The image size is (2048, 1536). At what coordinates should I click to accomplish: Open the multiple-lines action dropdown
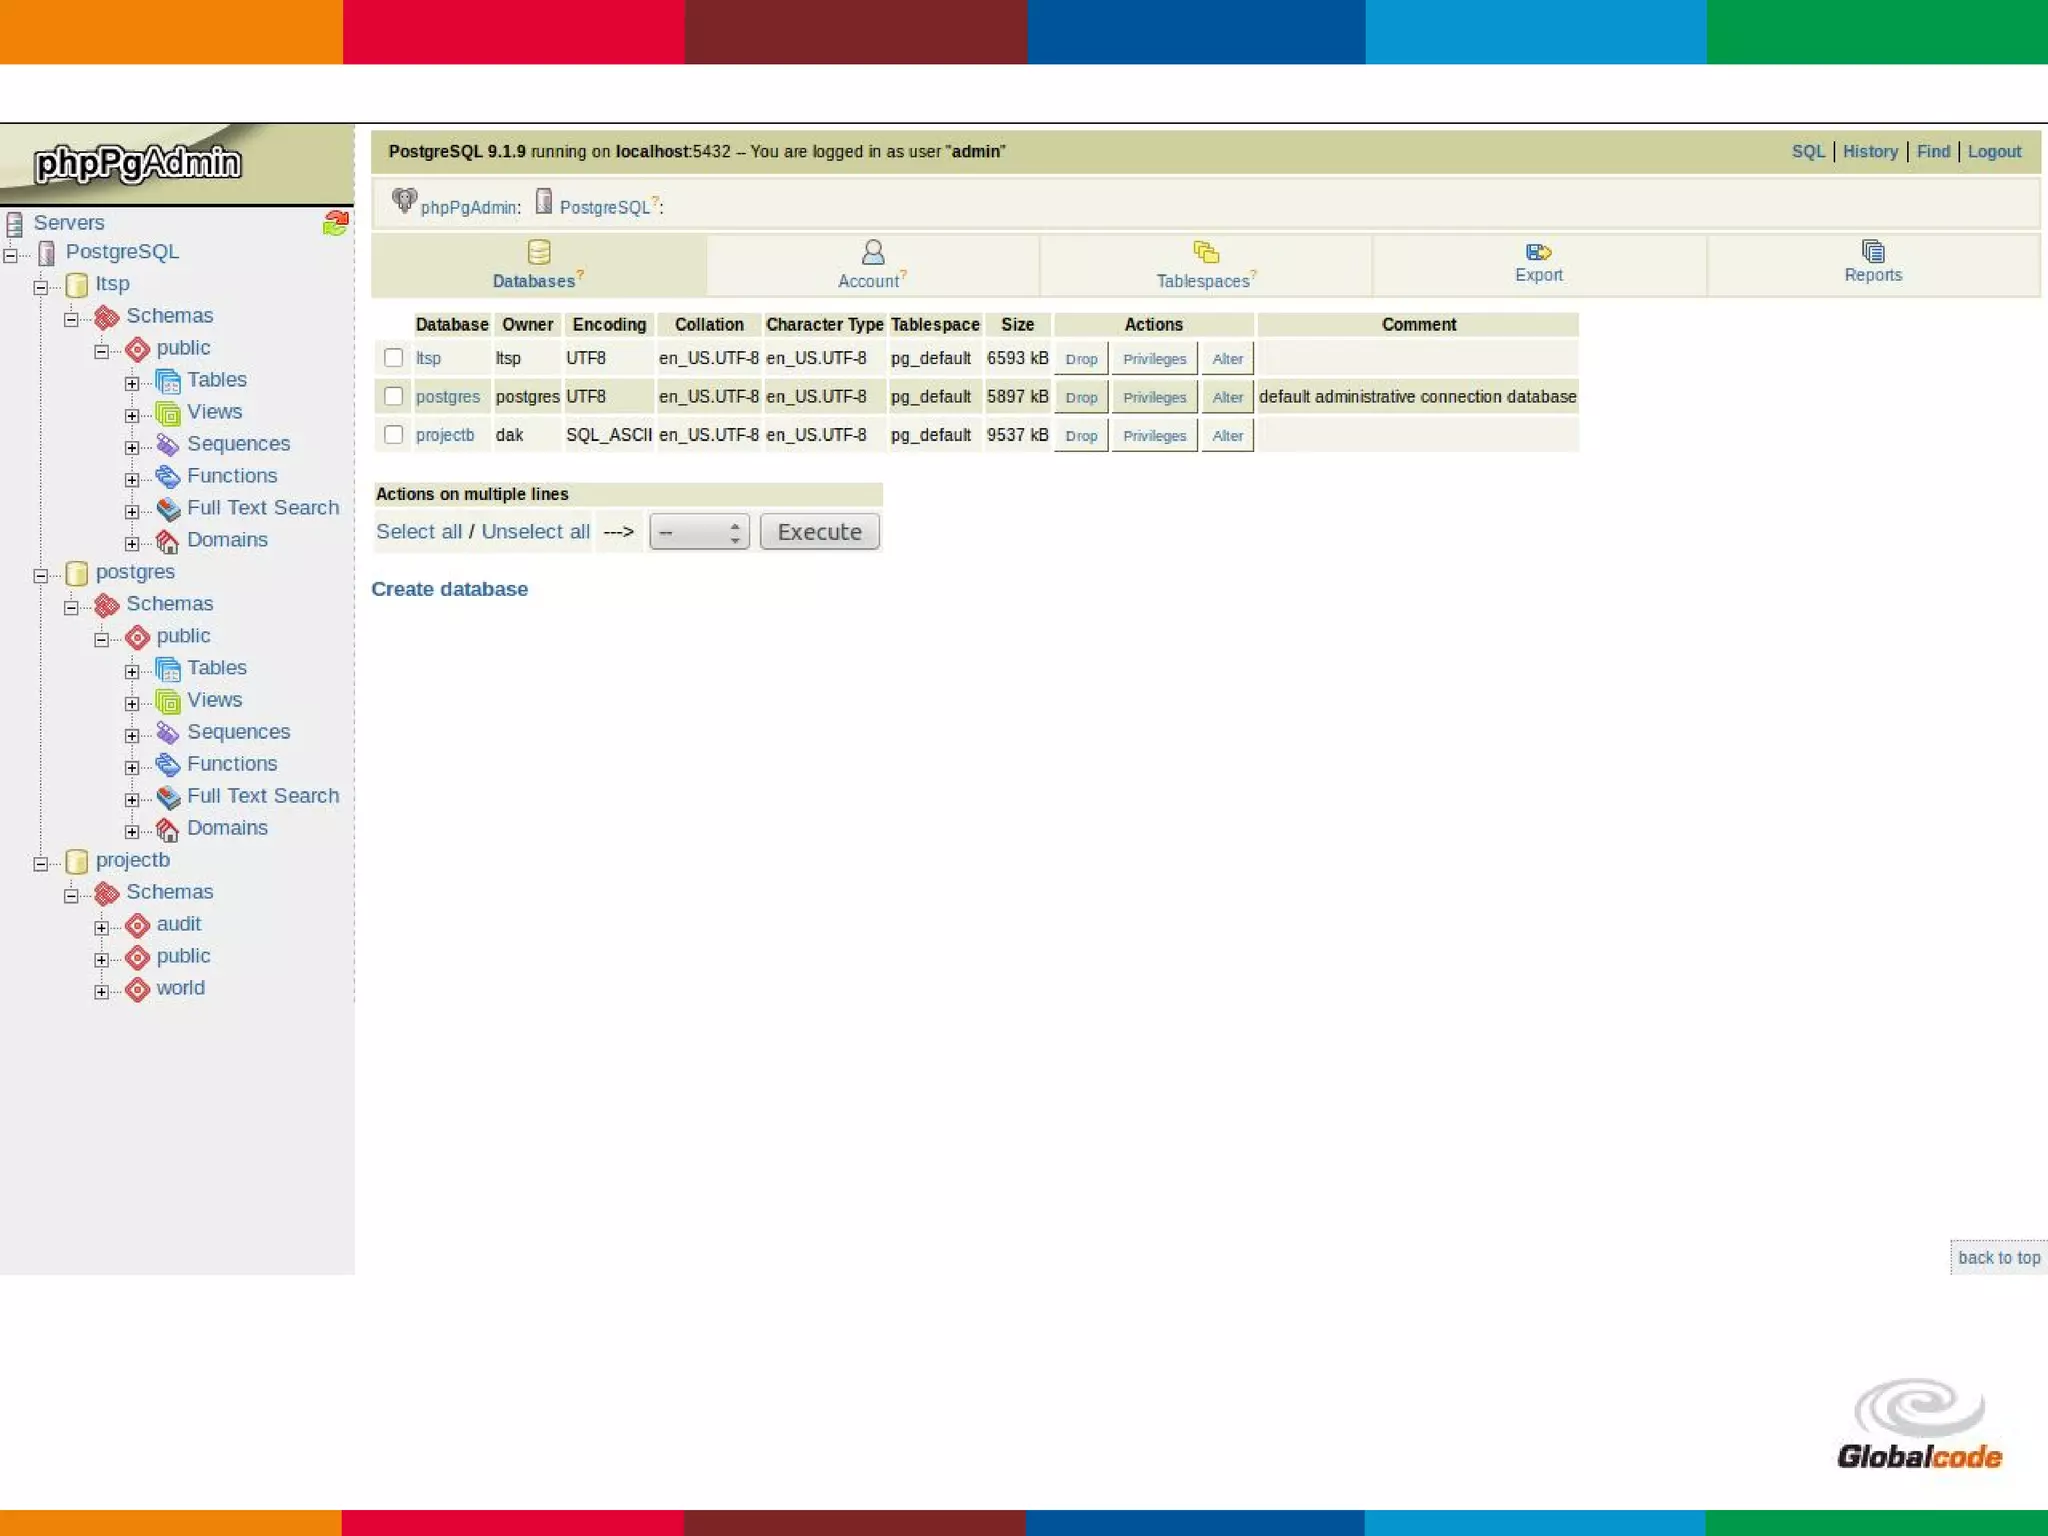click(698, 532)
